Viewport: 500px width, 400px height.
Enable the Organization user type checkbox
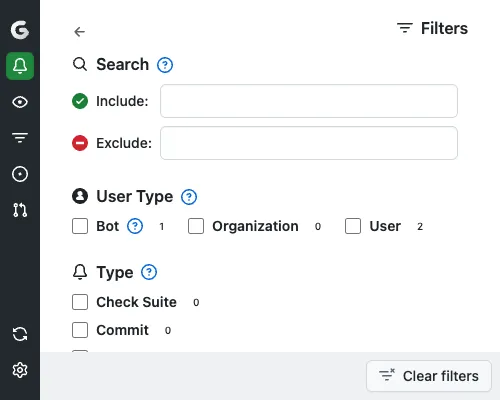(x=196, y=226)
